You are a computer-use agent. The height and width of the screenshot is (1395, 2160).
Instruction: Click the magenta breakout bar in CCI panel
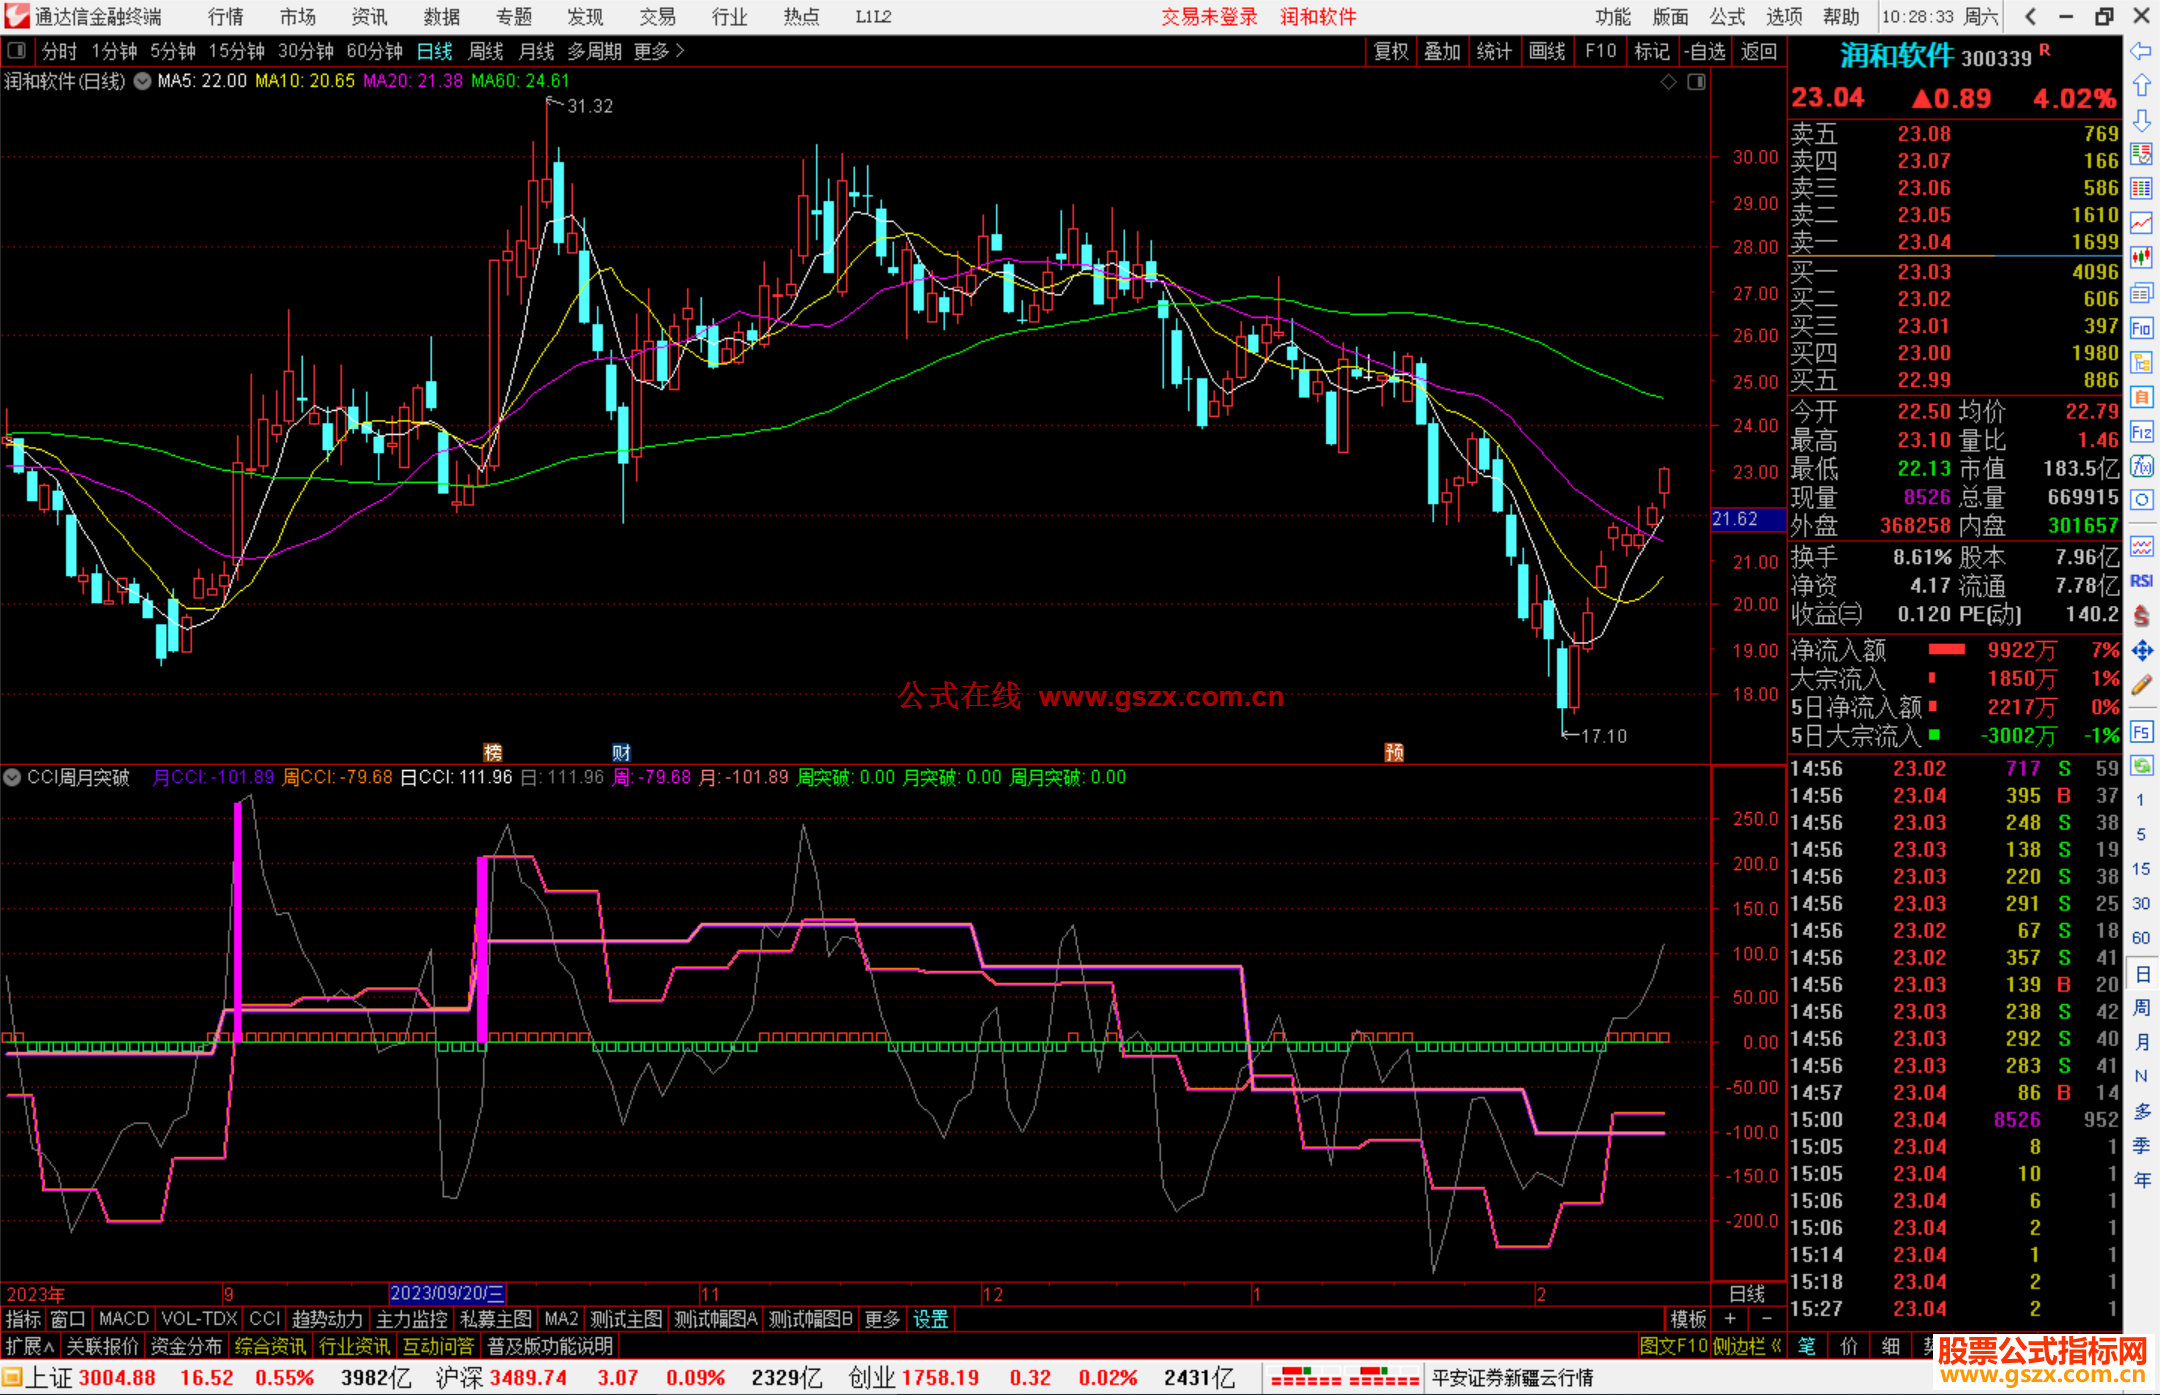point(238,920)
